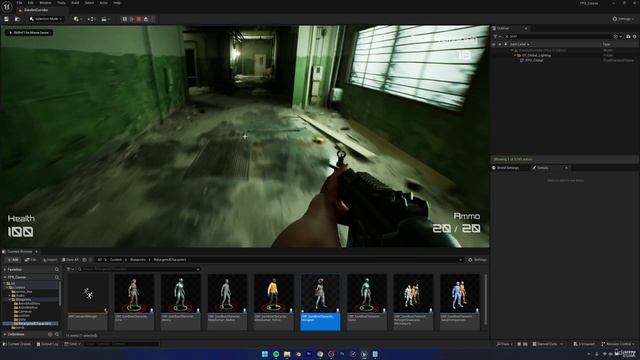Select the Content Browser tab
The width and height of the screenshot is (640, 360).
tap(20, 251)
